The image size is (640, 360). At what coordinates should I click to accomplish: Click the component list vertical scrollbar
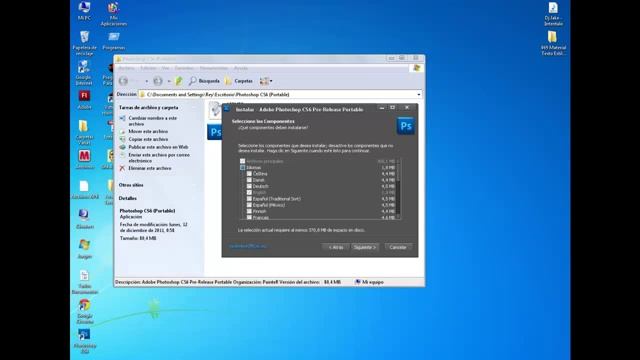(x=398, y=189)
